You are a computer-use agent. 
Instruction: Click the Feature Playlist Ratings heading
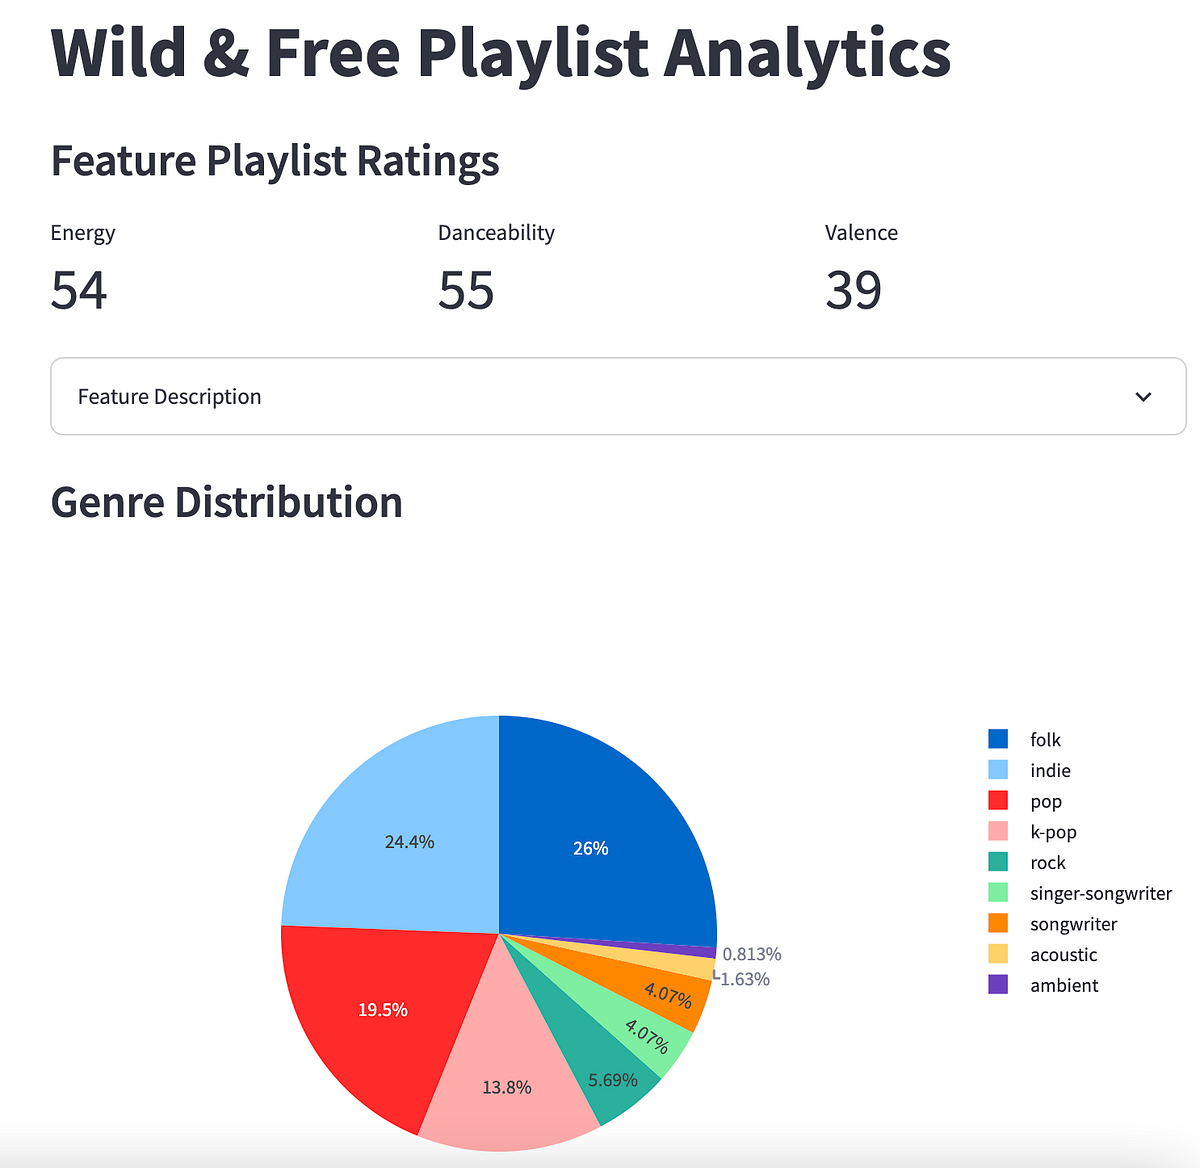coord(275,160)
